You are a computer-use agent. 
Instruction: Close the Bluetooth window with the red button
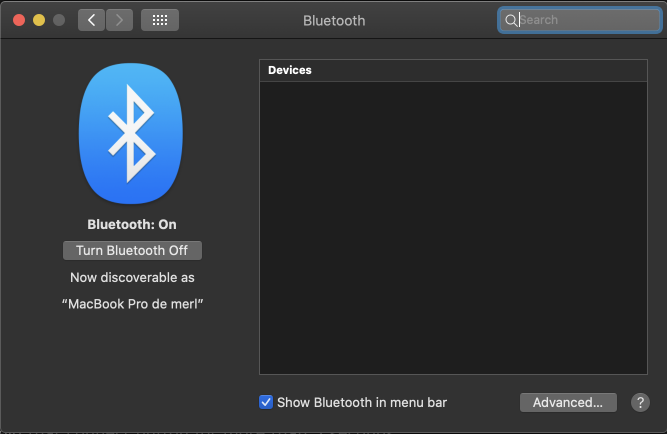click(19, 20)
